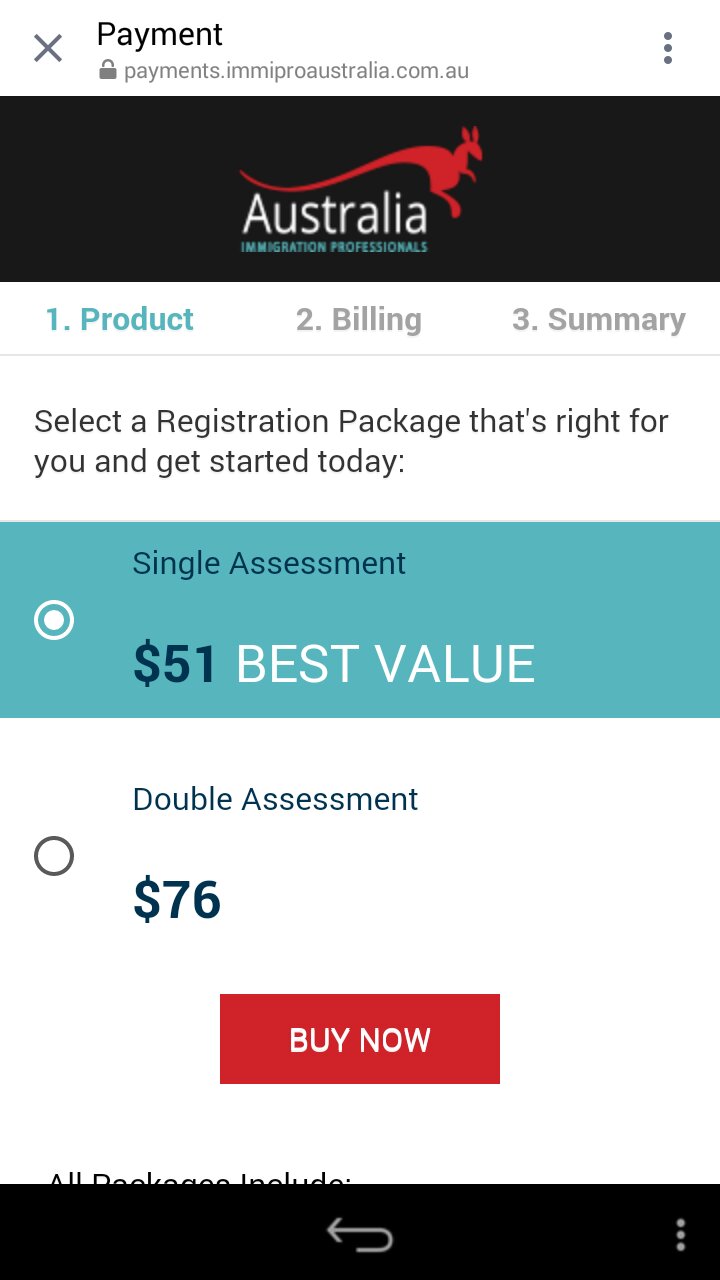Tap the $76 price of Double Assessment

click(177, 900)
